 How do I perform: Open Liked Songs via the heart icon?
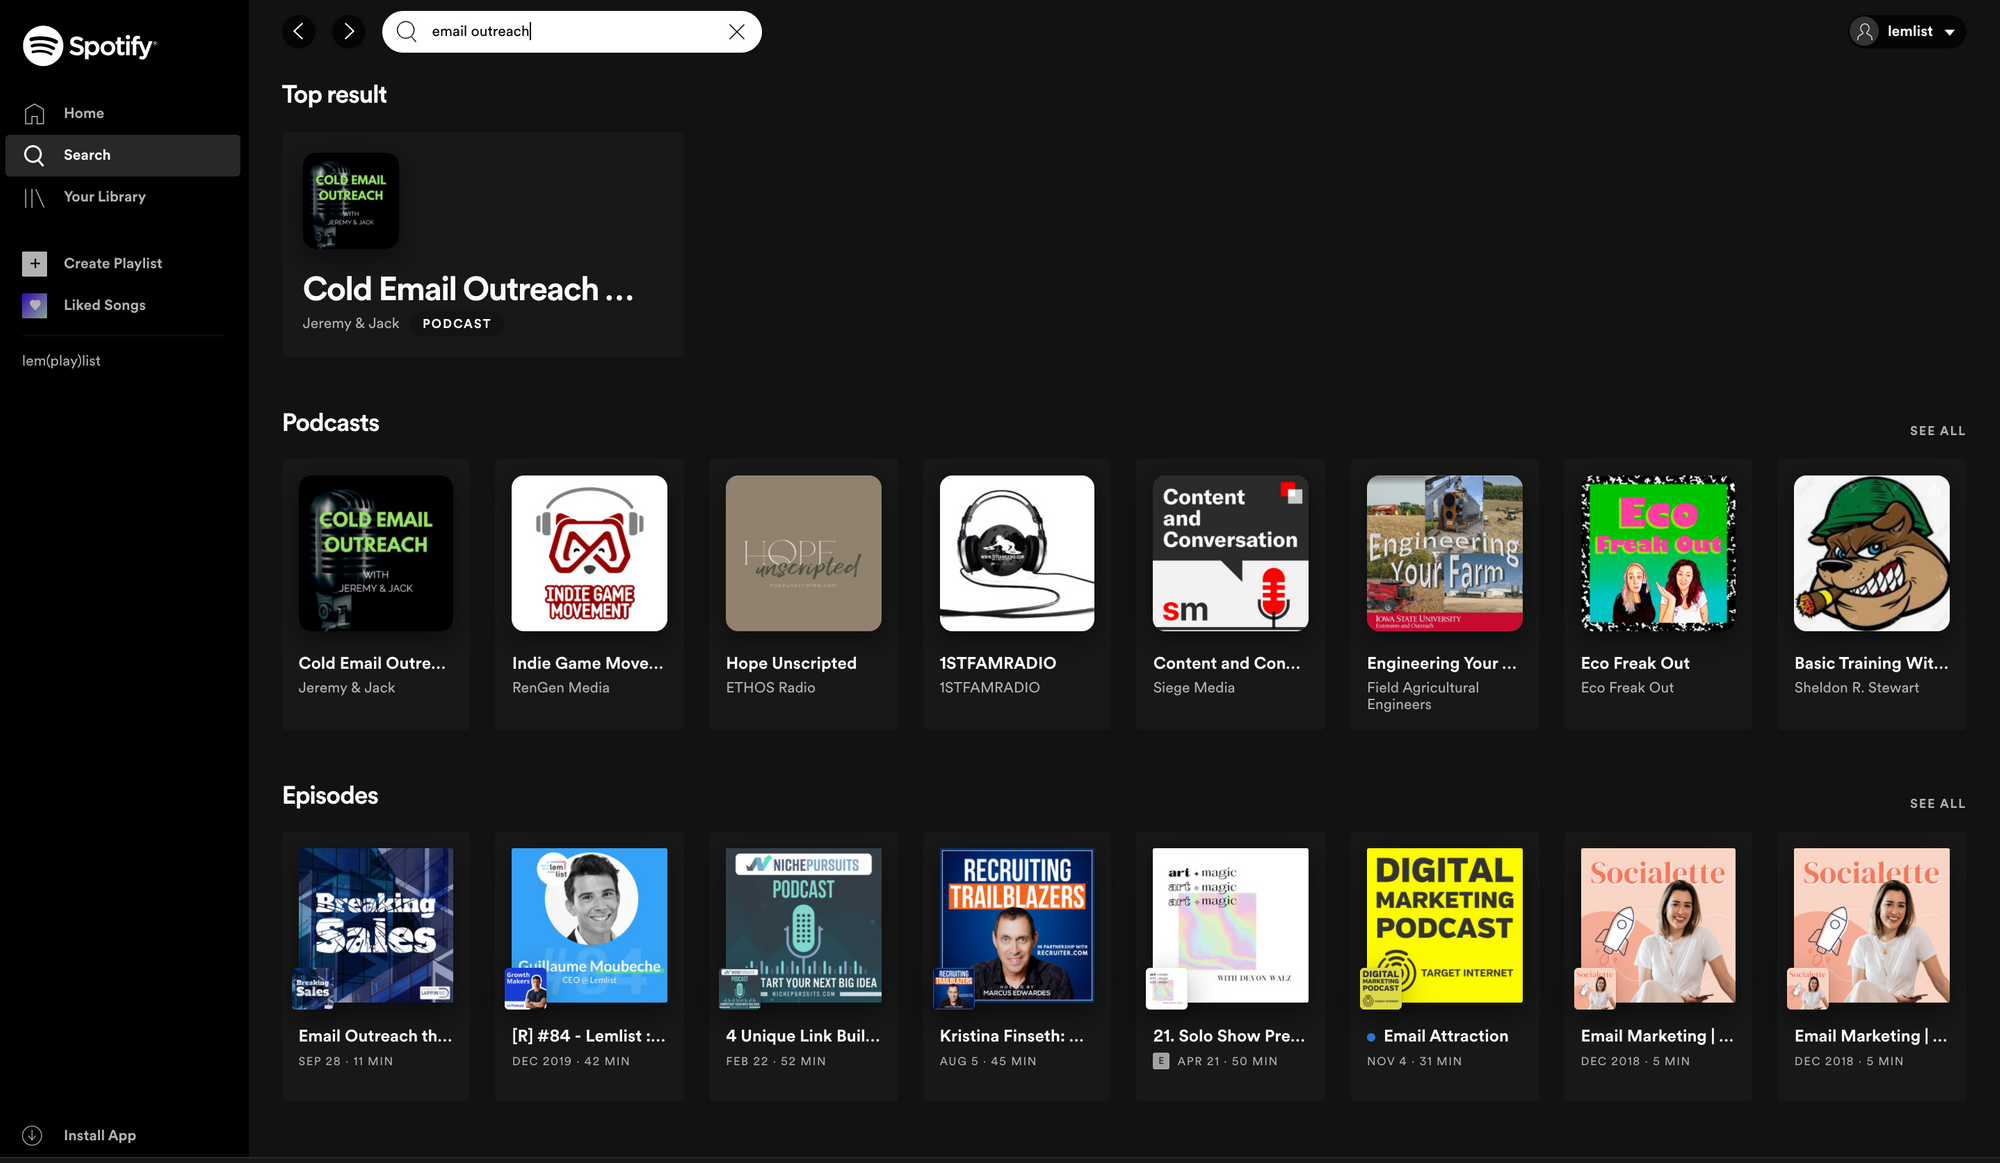pos(34,305)
